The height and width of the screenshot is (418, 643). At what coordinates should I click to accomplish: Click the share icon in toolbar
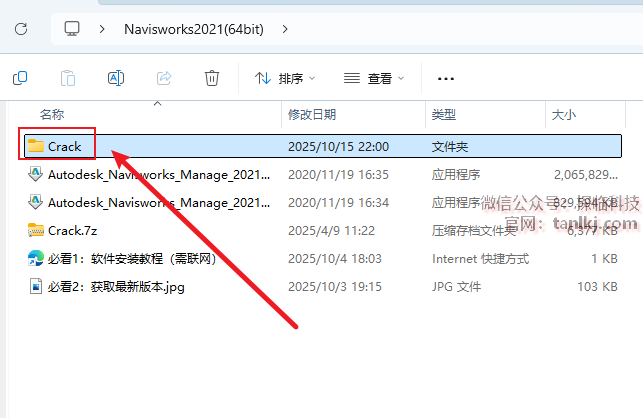164,78
